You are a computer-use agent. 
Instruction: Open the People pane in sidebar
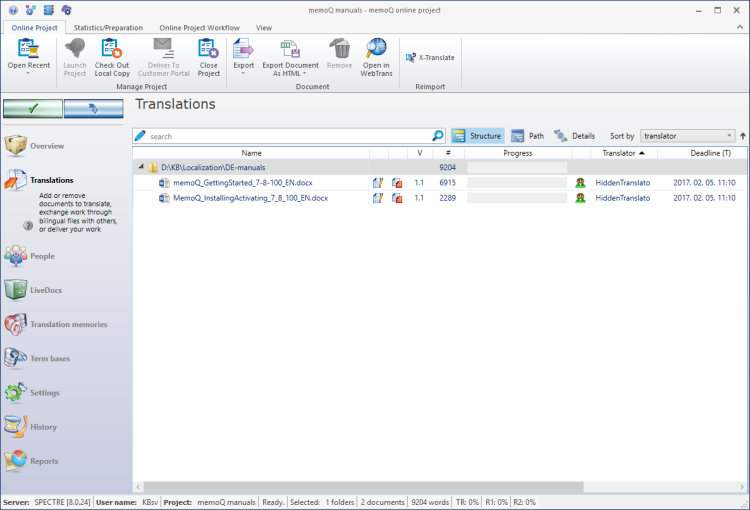click(x=42, y=256)
